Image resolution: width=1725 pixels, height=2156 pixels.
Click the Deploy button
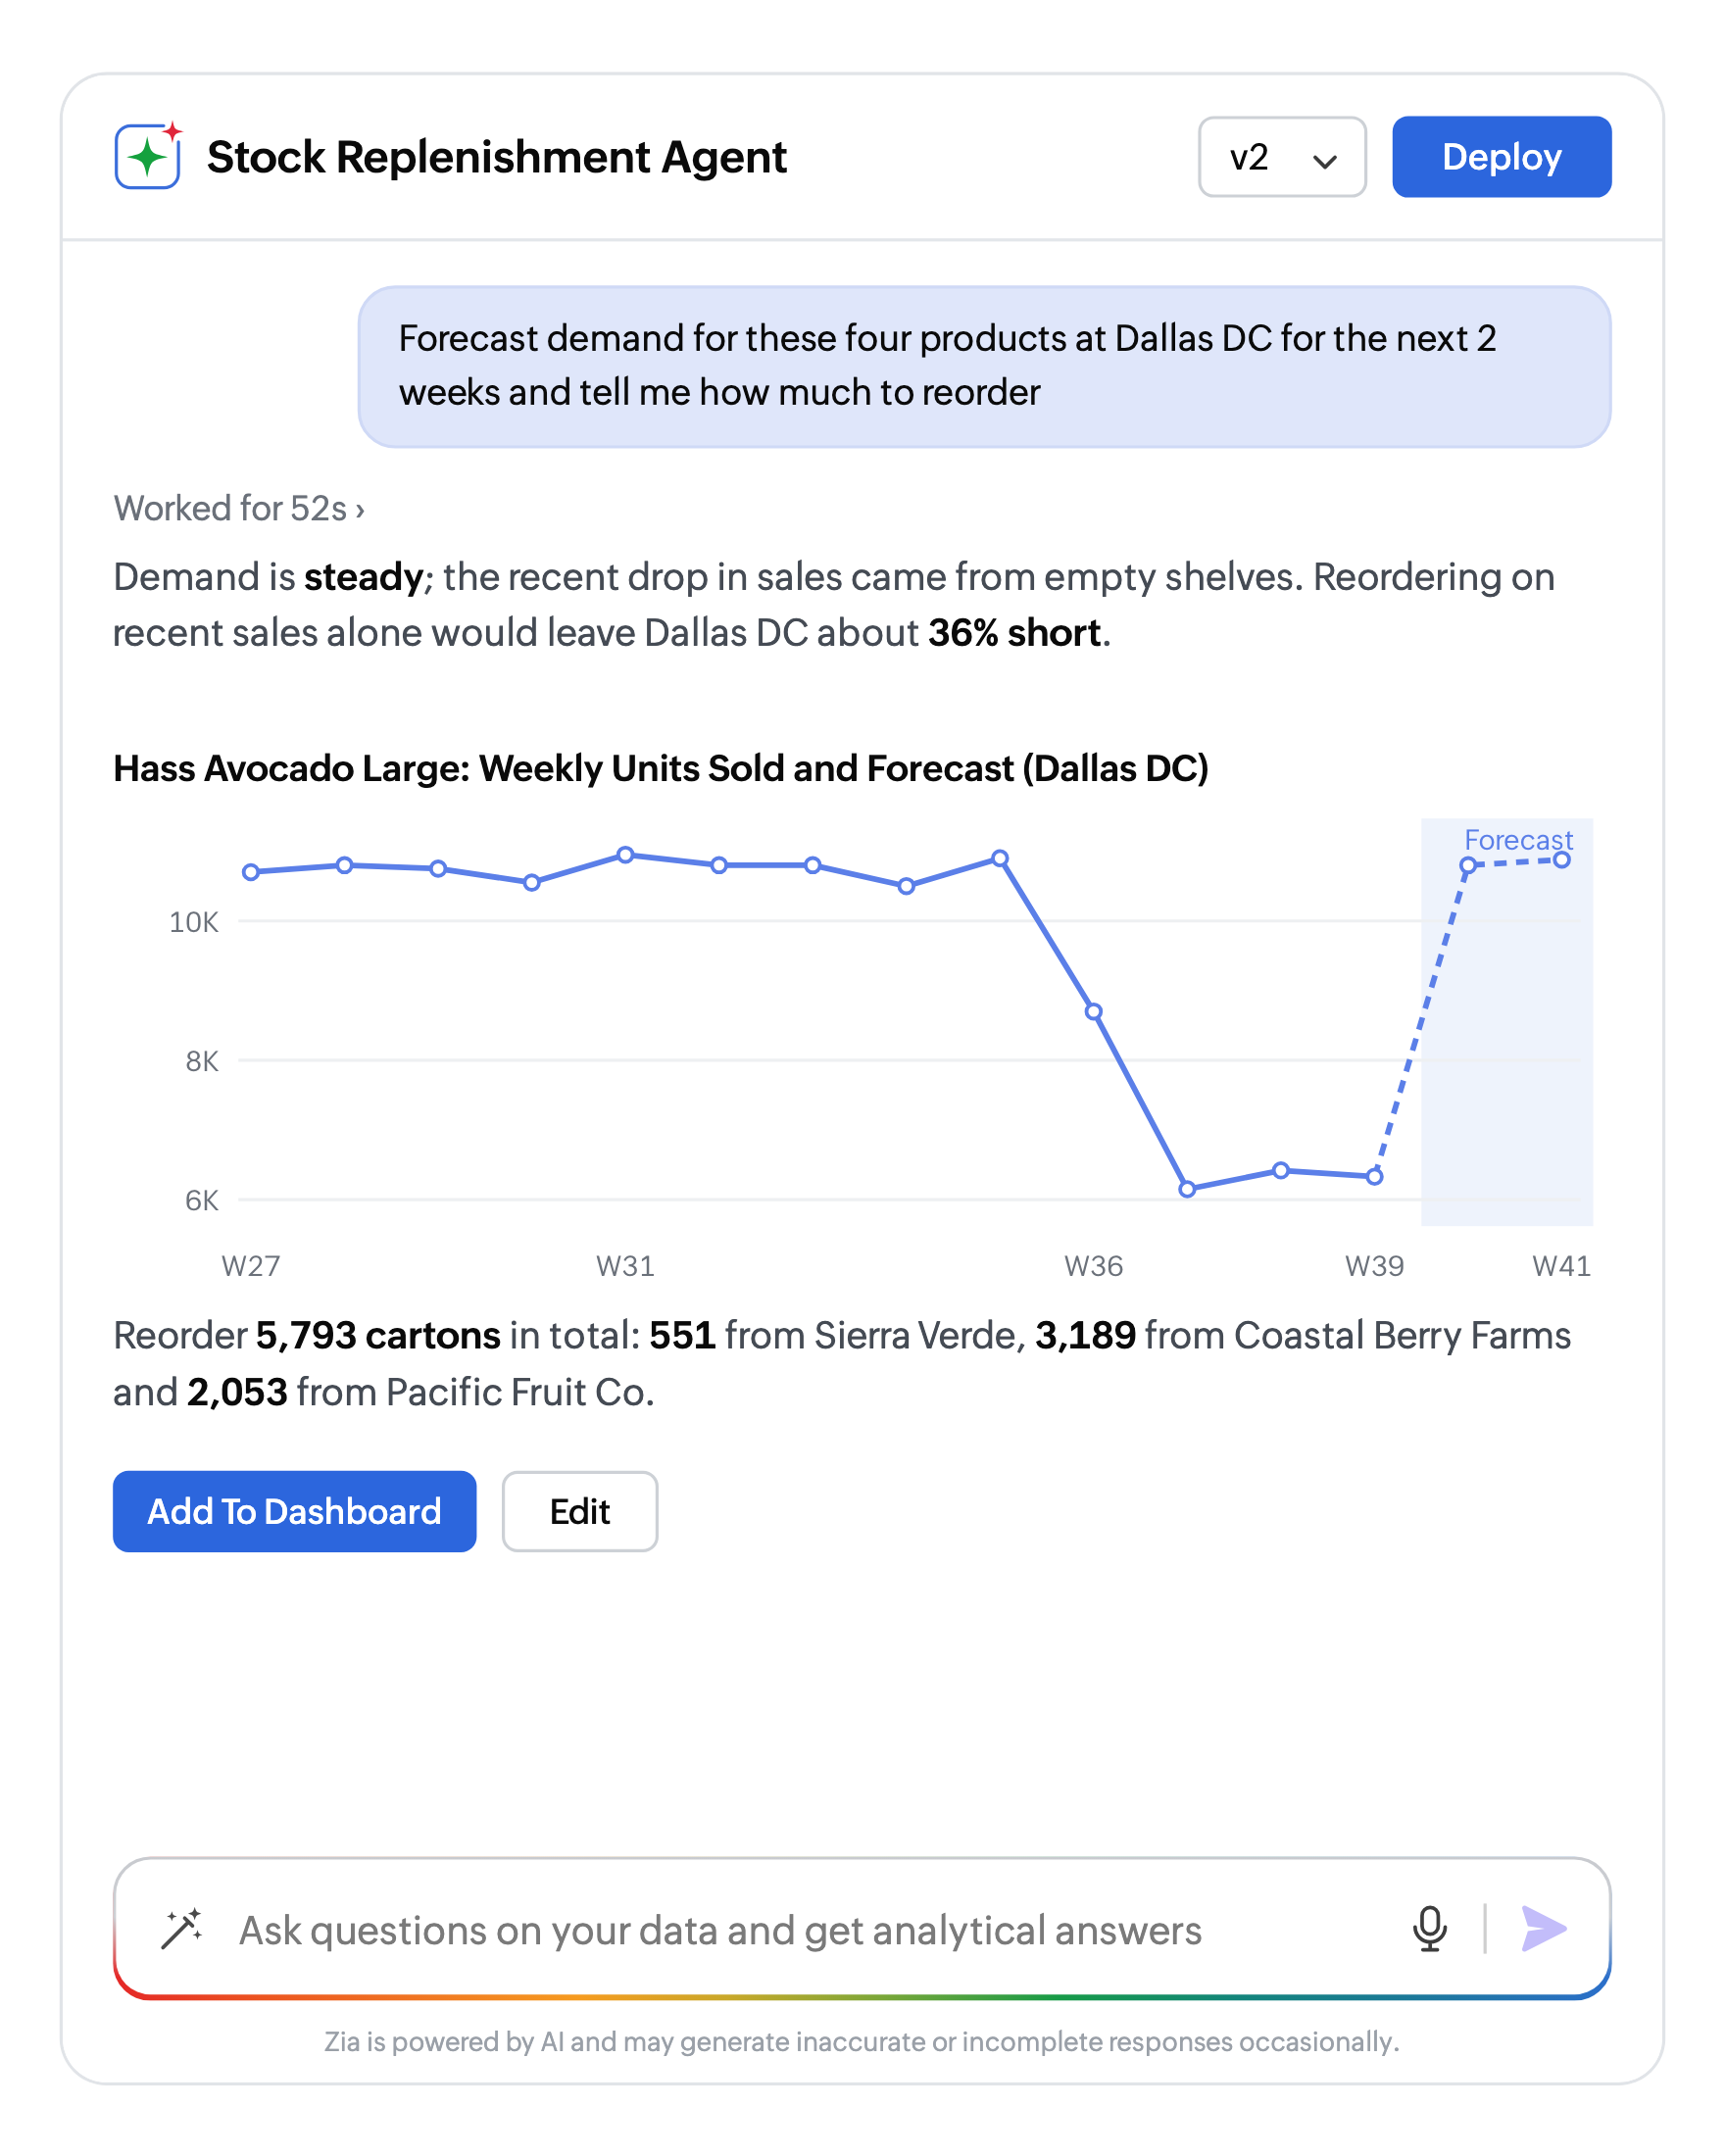[1501, 157]
